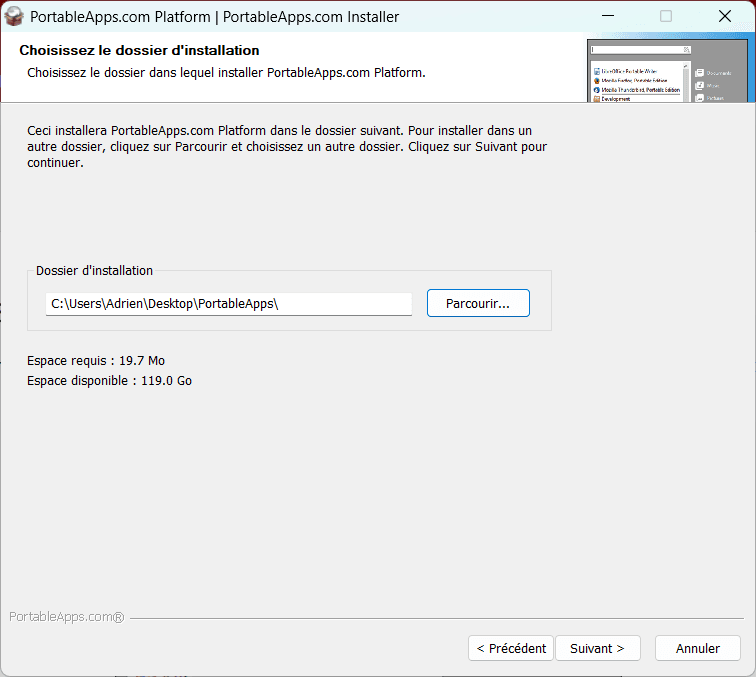The height and width of the screenshot is (677, 756).
Task: Go back with the < Précédent button
Action: pos(511,648)
